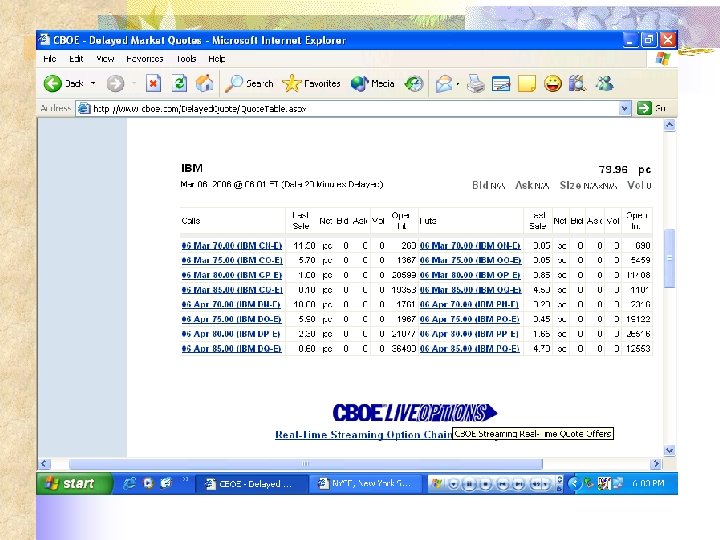Go to the Home page icon
Viewport: 720px width, 540px height.
click(x=204, y=84)
